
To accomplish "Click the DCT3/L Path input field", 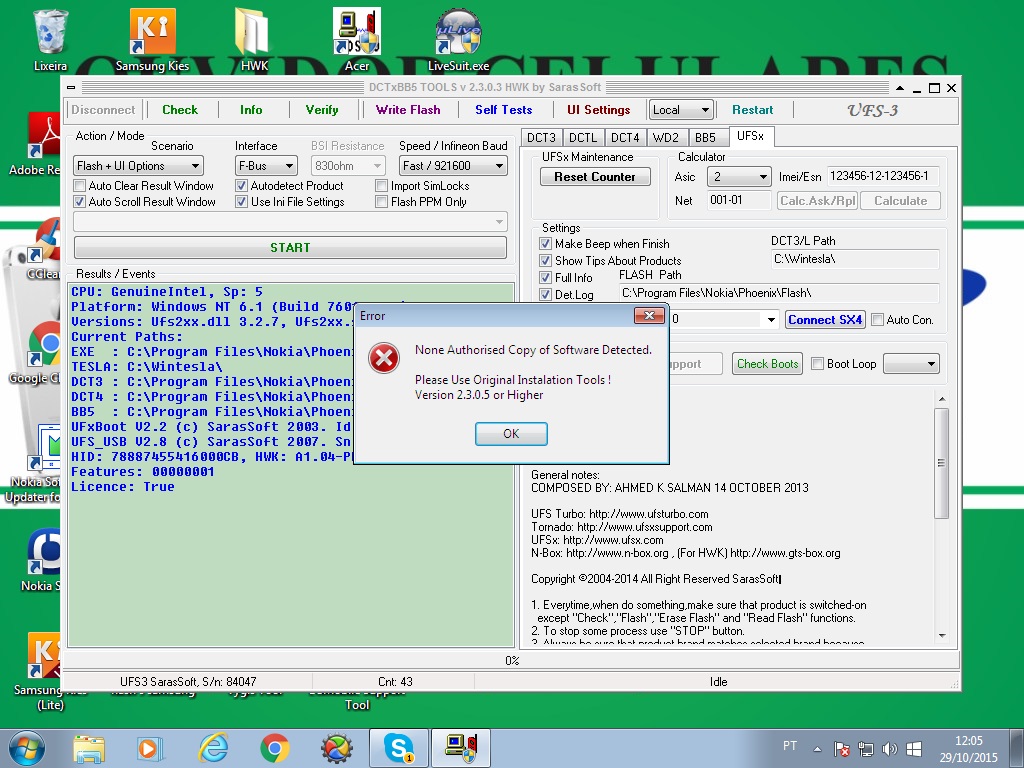I will pos(855,259).
